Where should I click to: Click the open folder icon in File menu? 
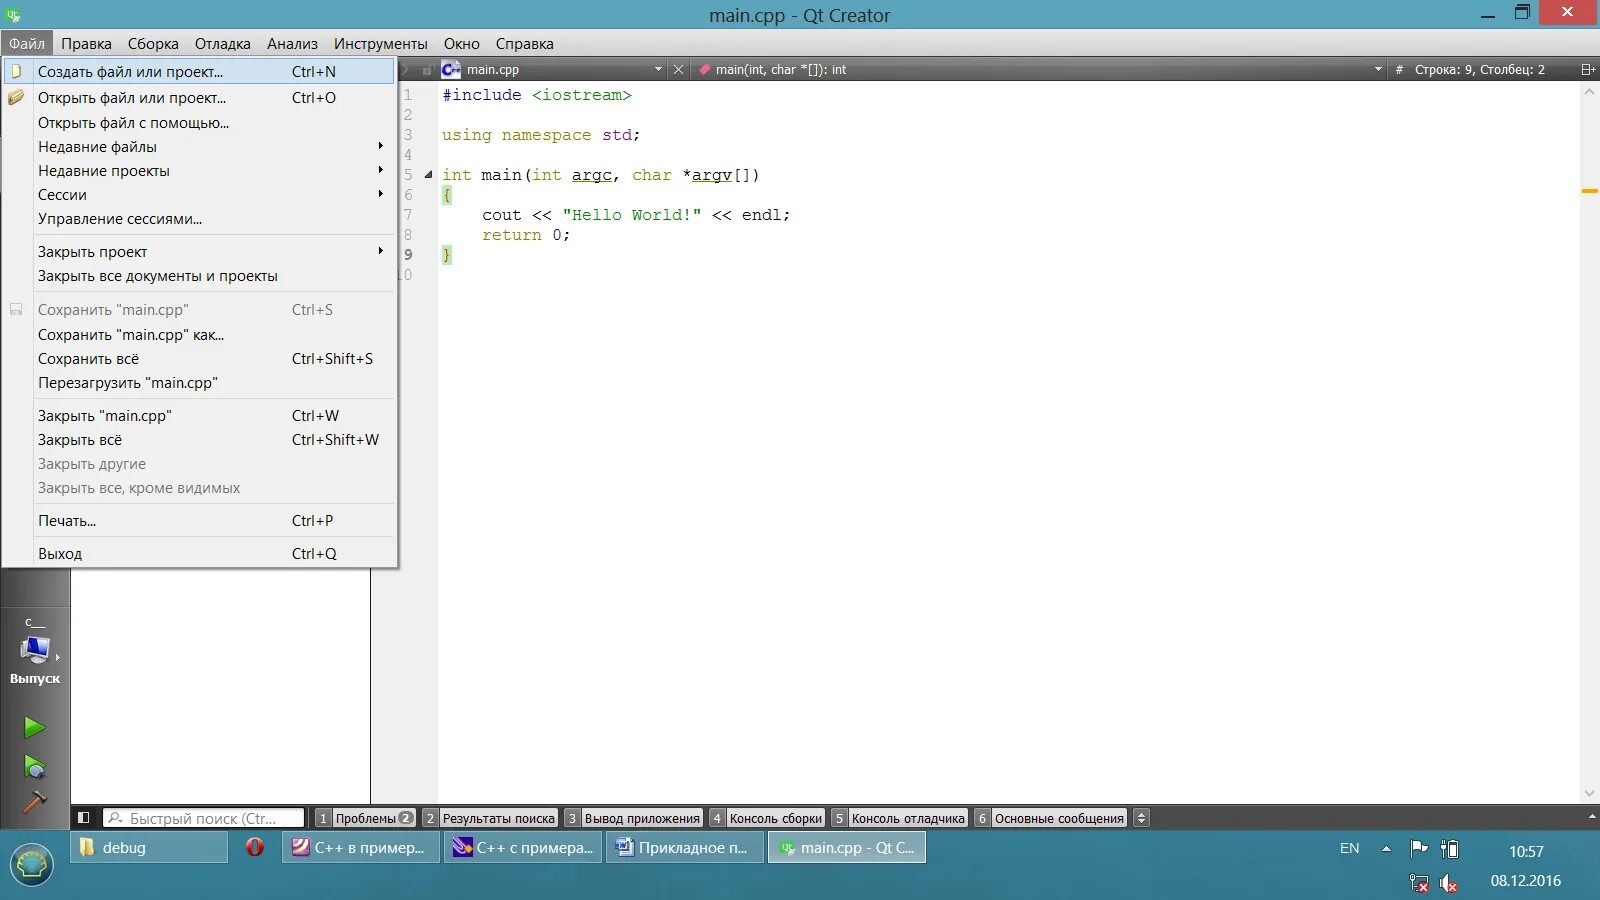pos(16,97)
